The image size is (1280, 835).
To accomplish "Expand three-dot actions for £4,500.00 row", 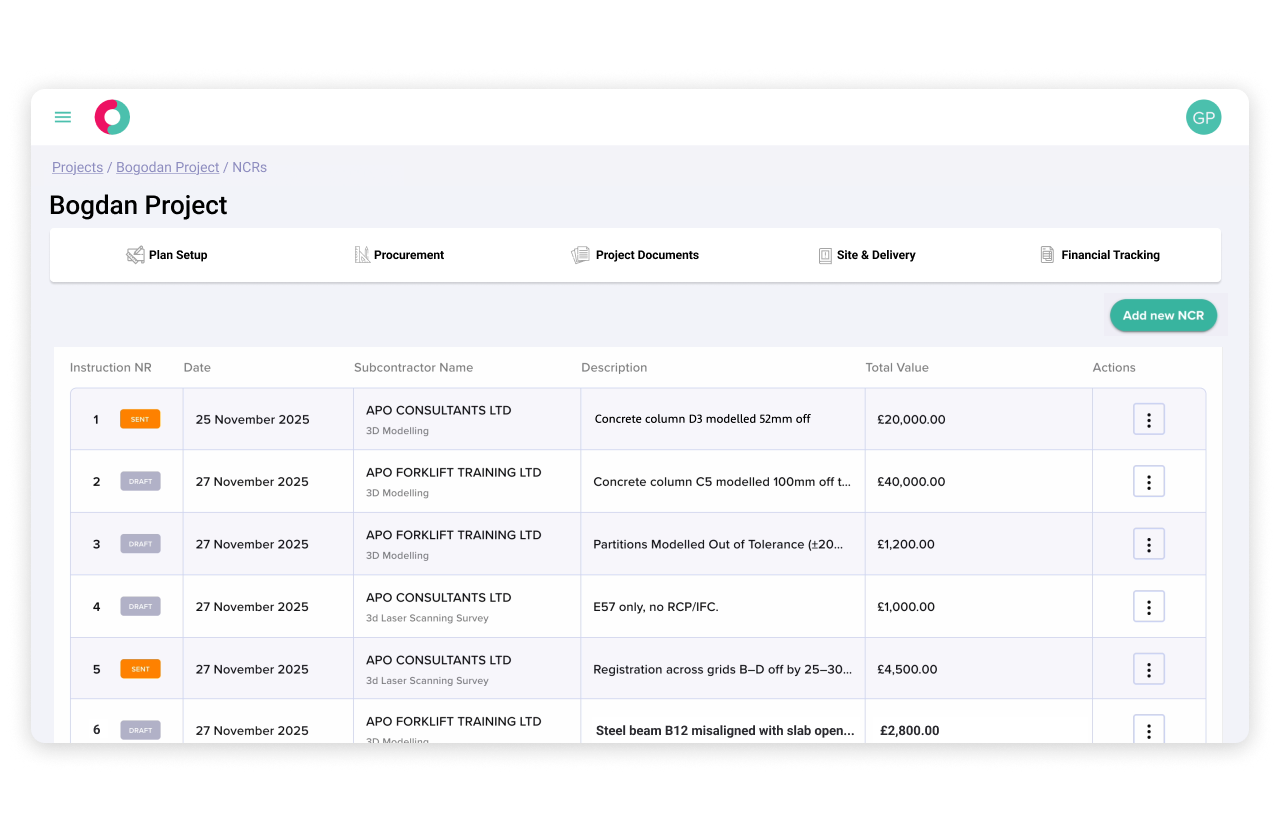I will pos(1148,670).
